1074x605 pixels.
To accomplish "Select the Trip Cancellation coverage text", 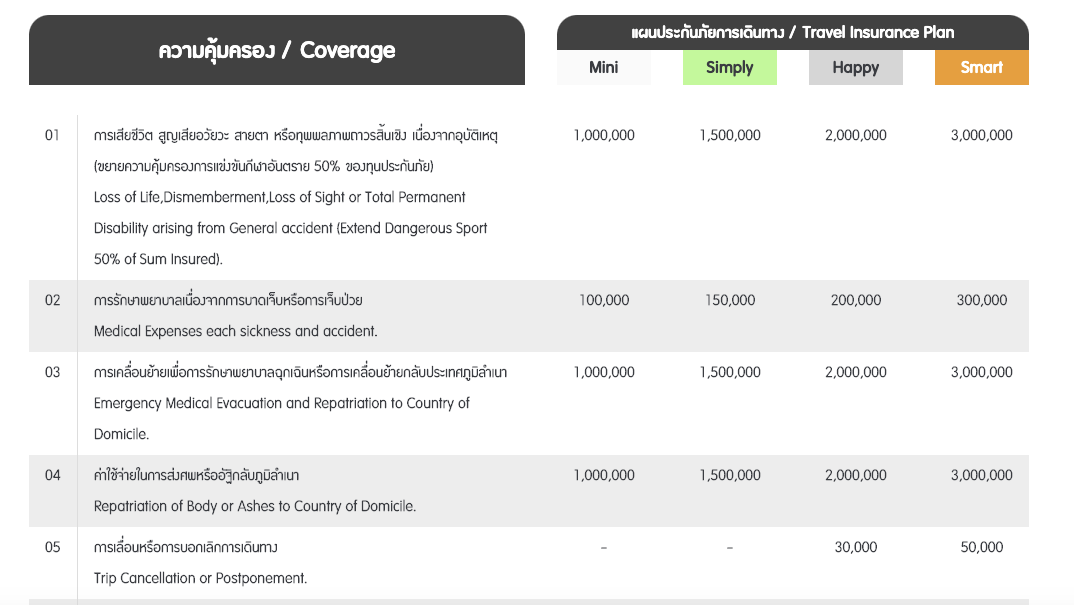I will click(x=200, y=578).
